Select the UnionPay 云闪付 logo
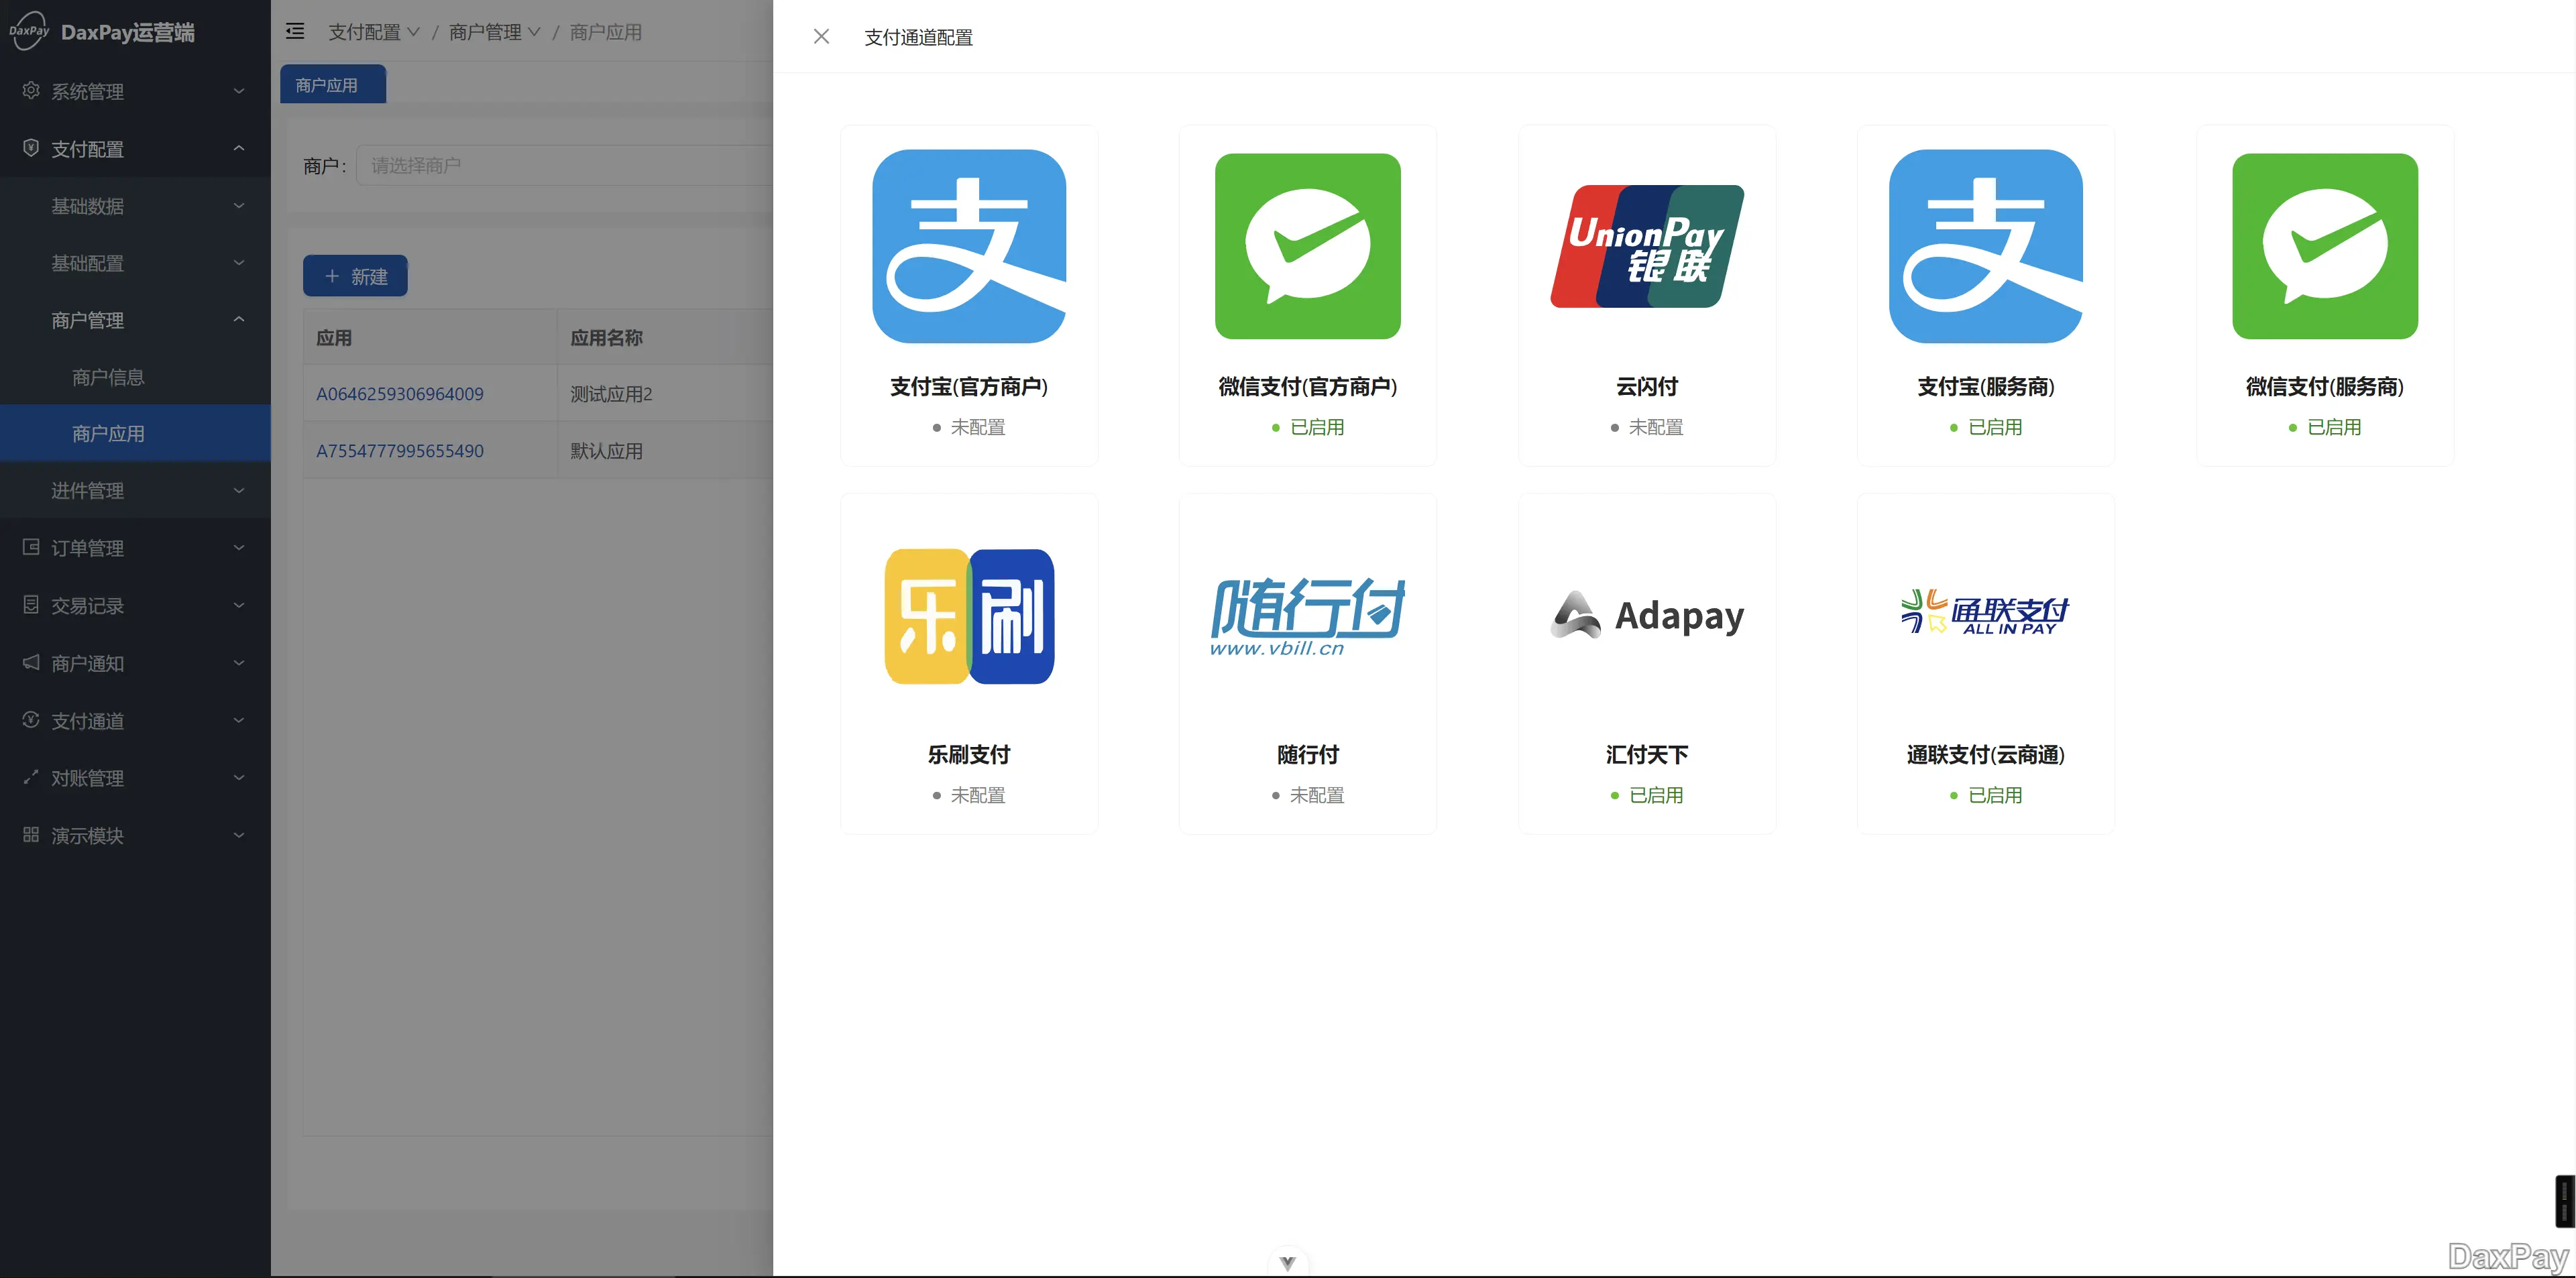Screen dimensions: 2576x1278 coord(1646,246)
